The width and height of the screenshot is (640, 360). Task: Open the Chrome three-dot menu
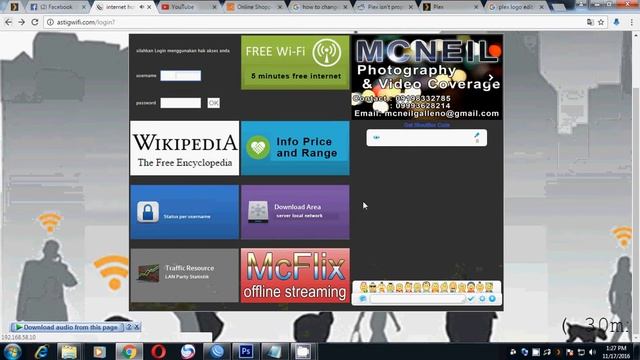[x=632, y=22]
